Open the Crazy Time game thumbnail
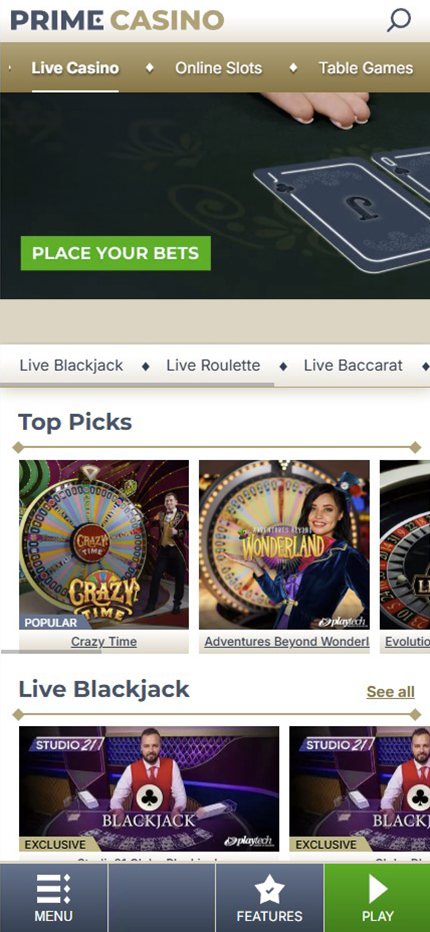 104,544
